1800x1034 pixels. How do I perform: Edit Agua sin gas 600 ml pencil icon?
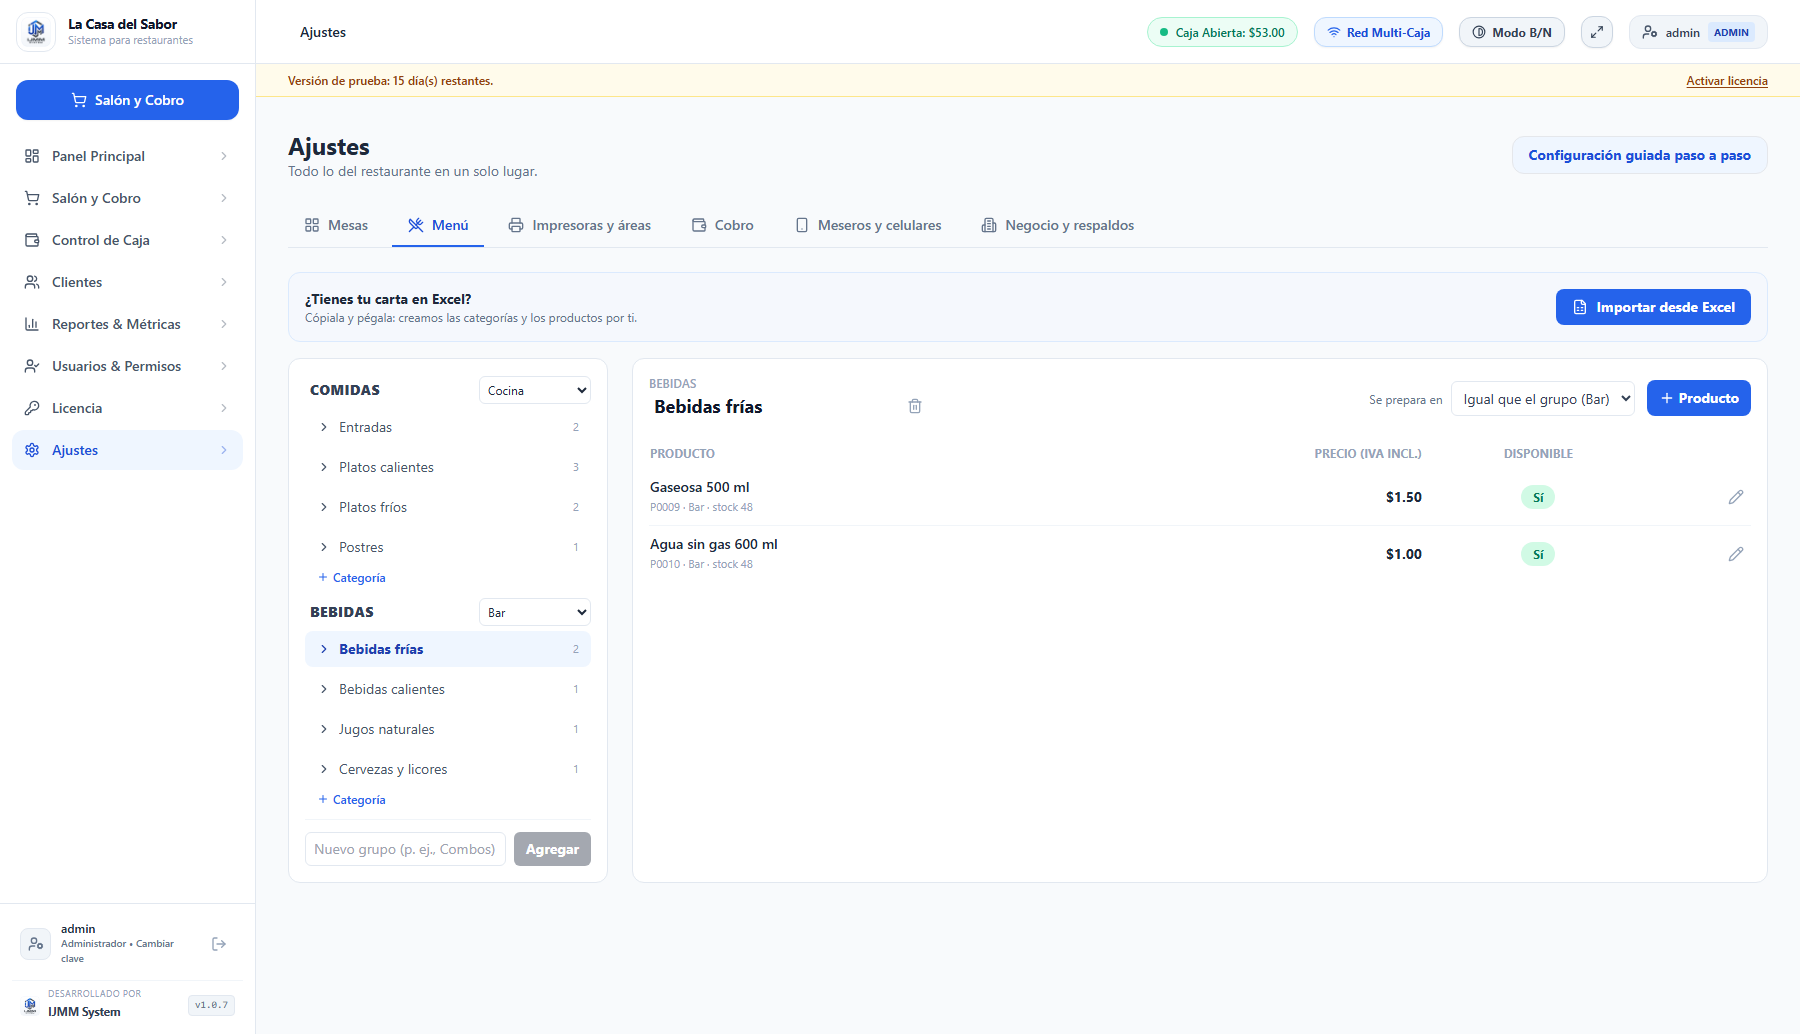[1736, 554]
